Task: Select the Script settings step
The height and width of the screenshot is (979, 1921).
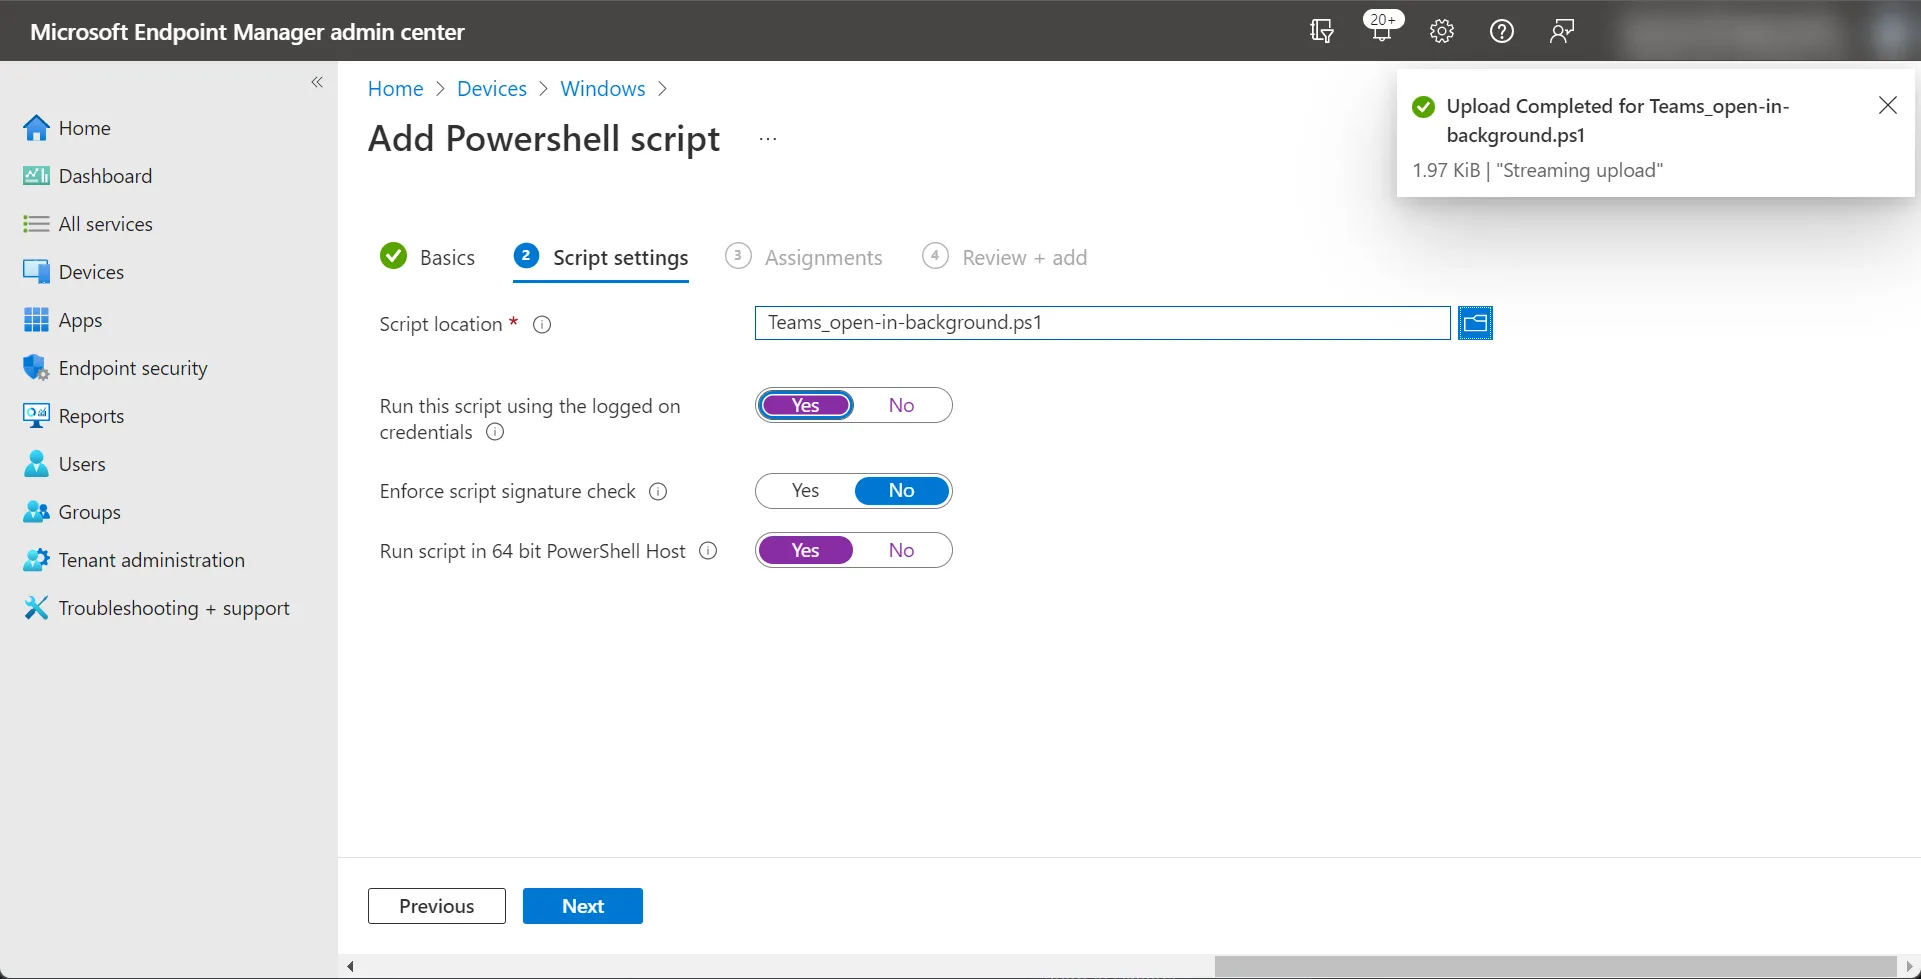Action: (x=601, y=257)
